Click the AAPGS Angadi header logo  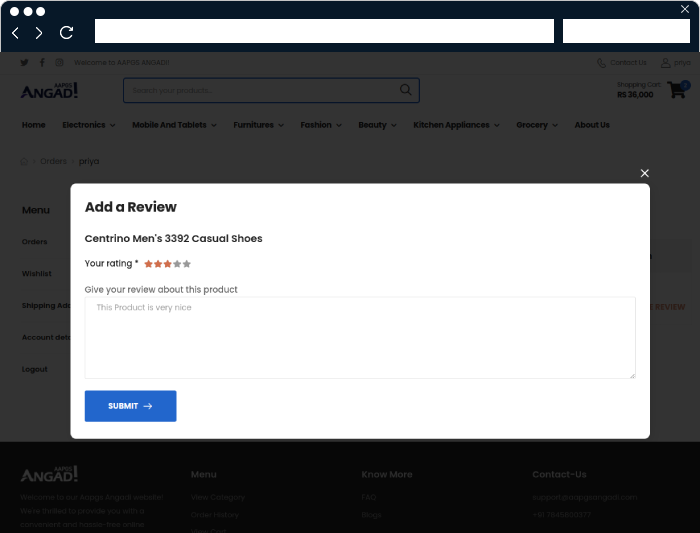point(49,91)
